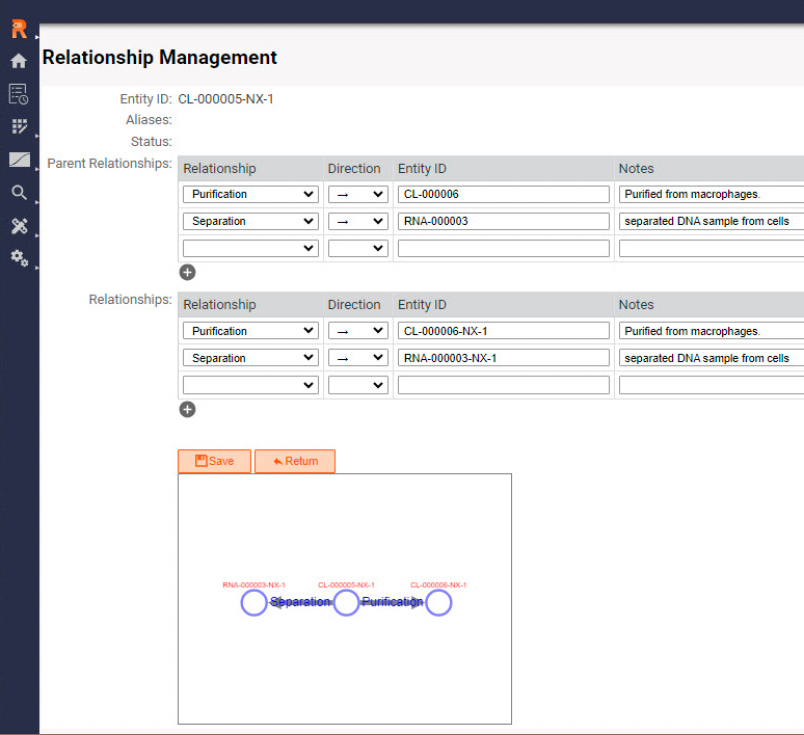The image size is (804, 735).
Task: Open the Search magnifier sidebar icon
Action: 19,193
